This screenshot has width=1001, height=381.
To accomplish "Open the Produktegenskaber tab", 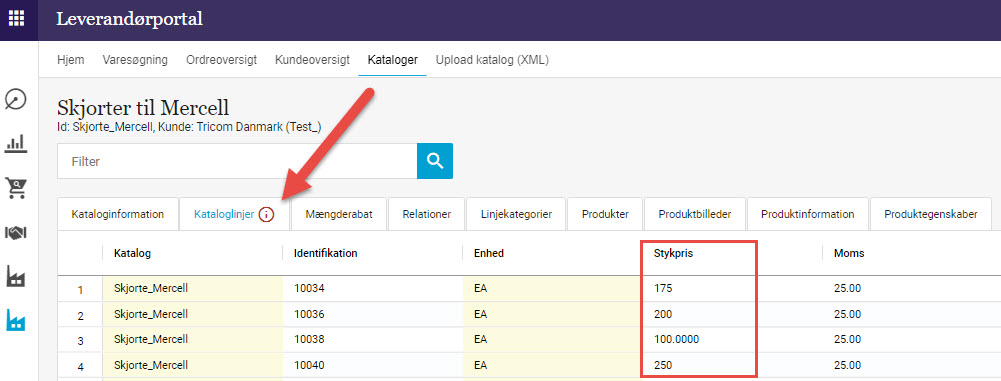I will pos(931,214).
